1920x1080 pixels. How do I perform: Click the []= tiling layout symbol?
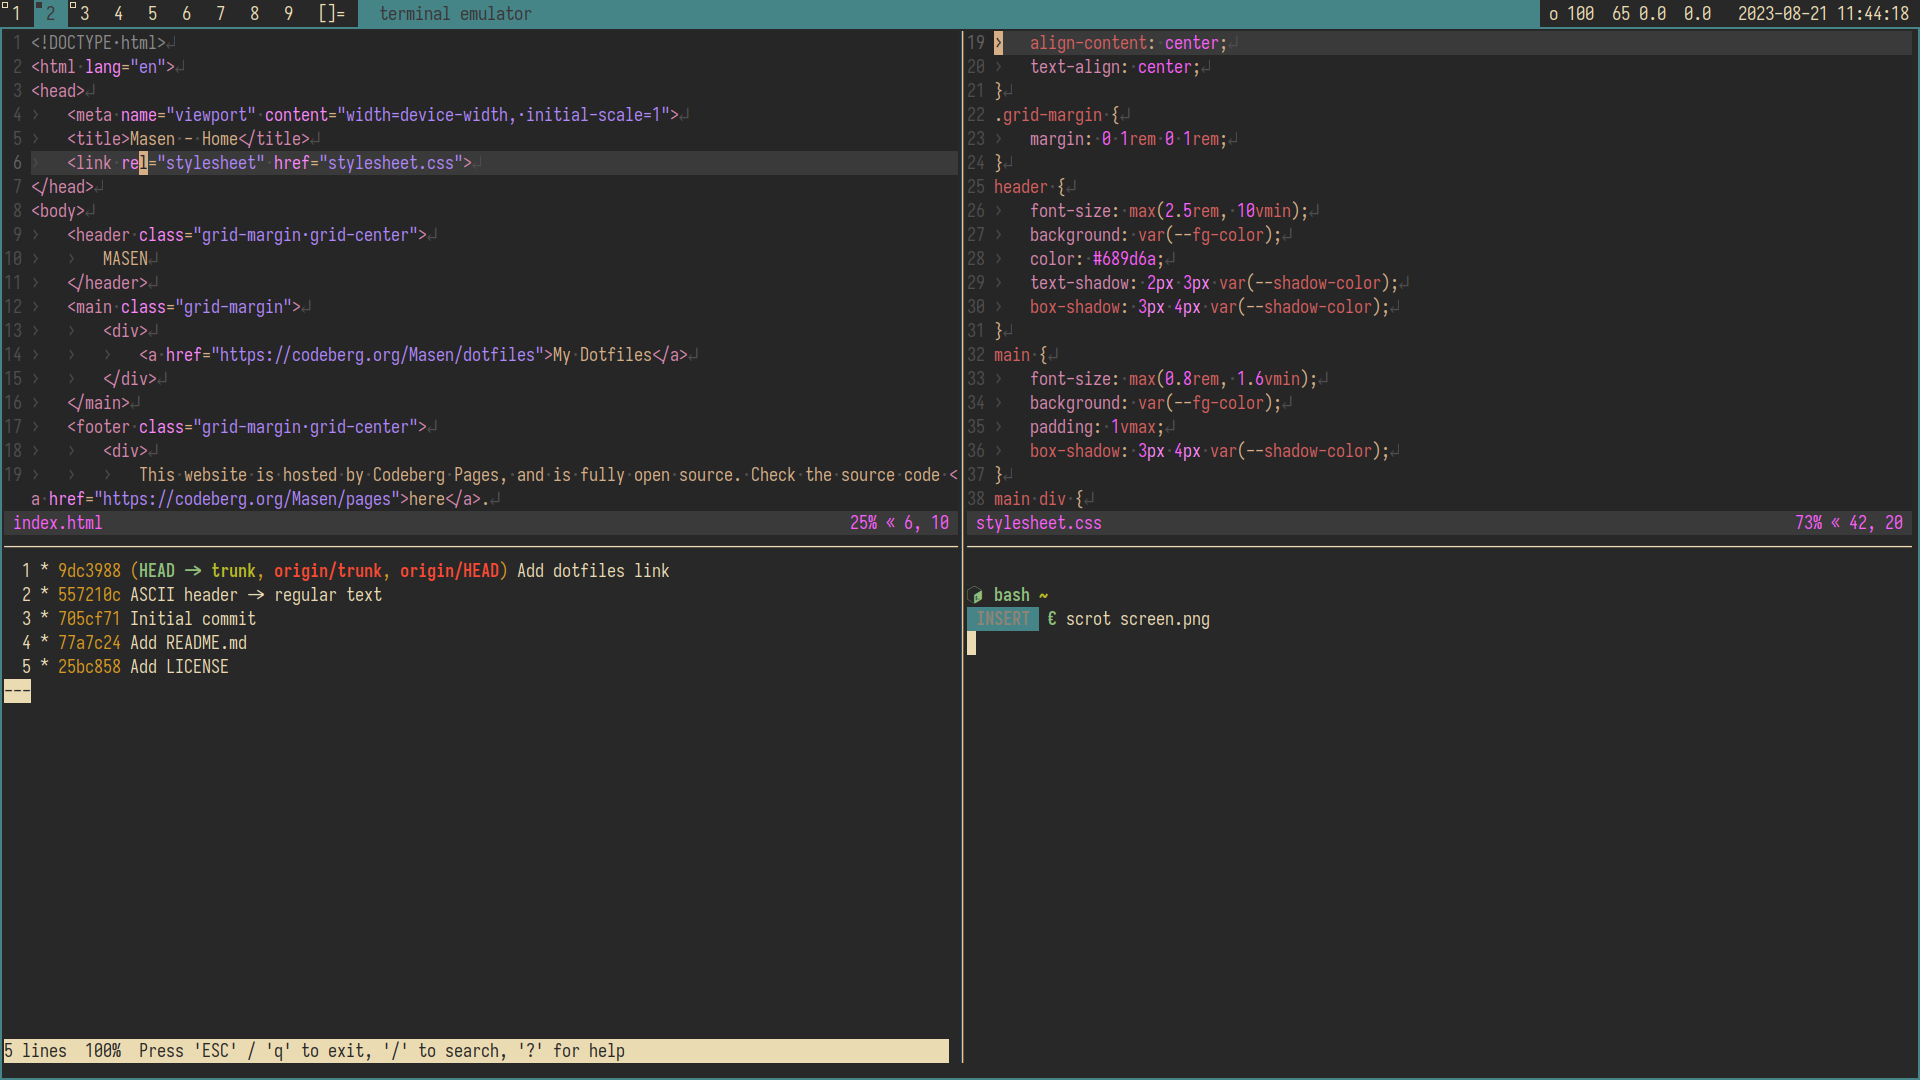point(331,14)
